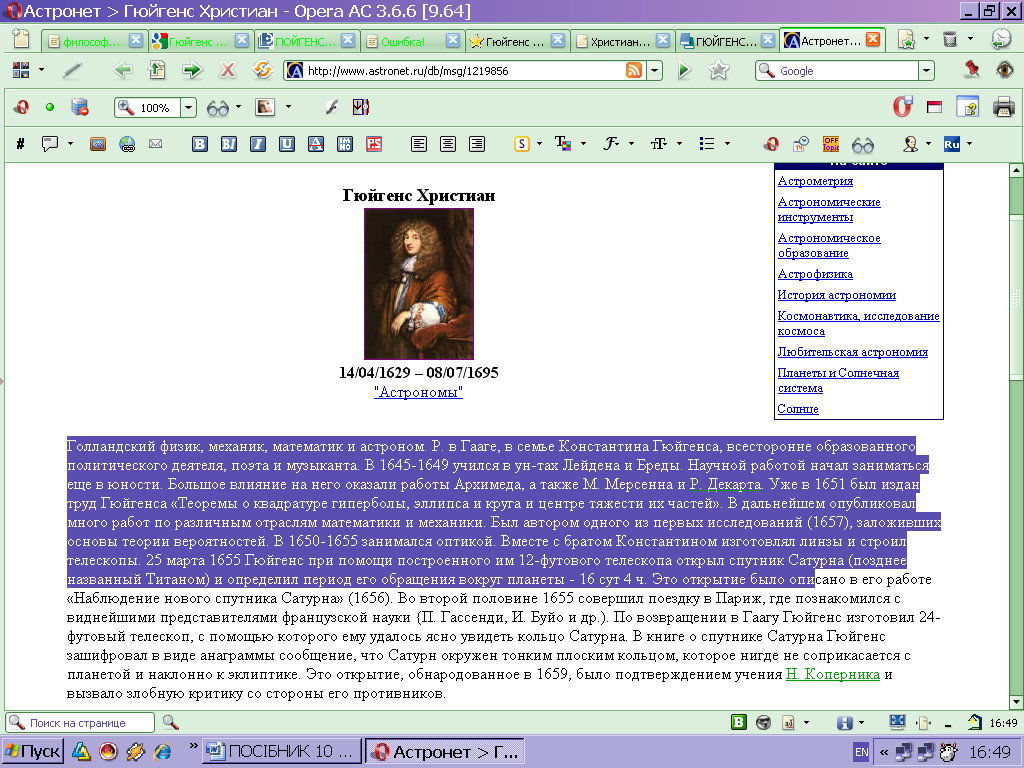Image resolution: width=1024 pixels, height=768 pixels.
Task: Switch to ПОСІБНИК 10 Word taskbar window
Action: point(281,752)
